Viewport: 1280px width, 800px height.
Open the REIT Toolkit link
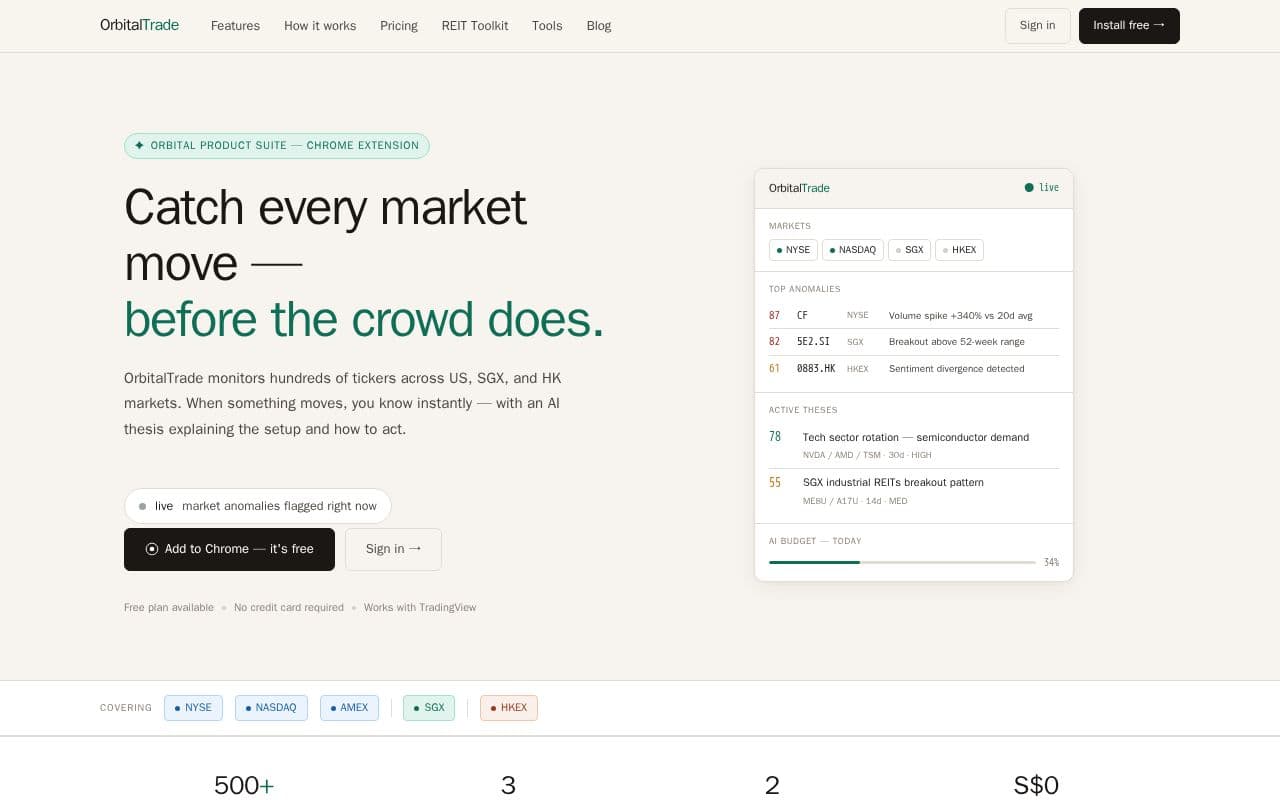pyautogui.click(x=475, y=26)
